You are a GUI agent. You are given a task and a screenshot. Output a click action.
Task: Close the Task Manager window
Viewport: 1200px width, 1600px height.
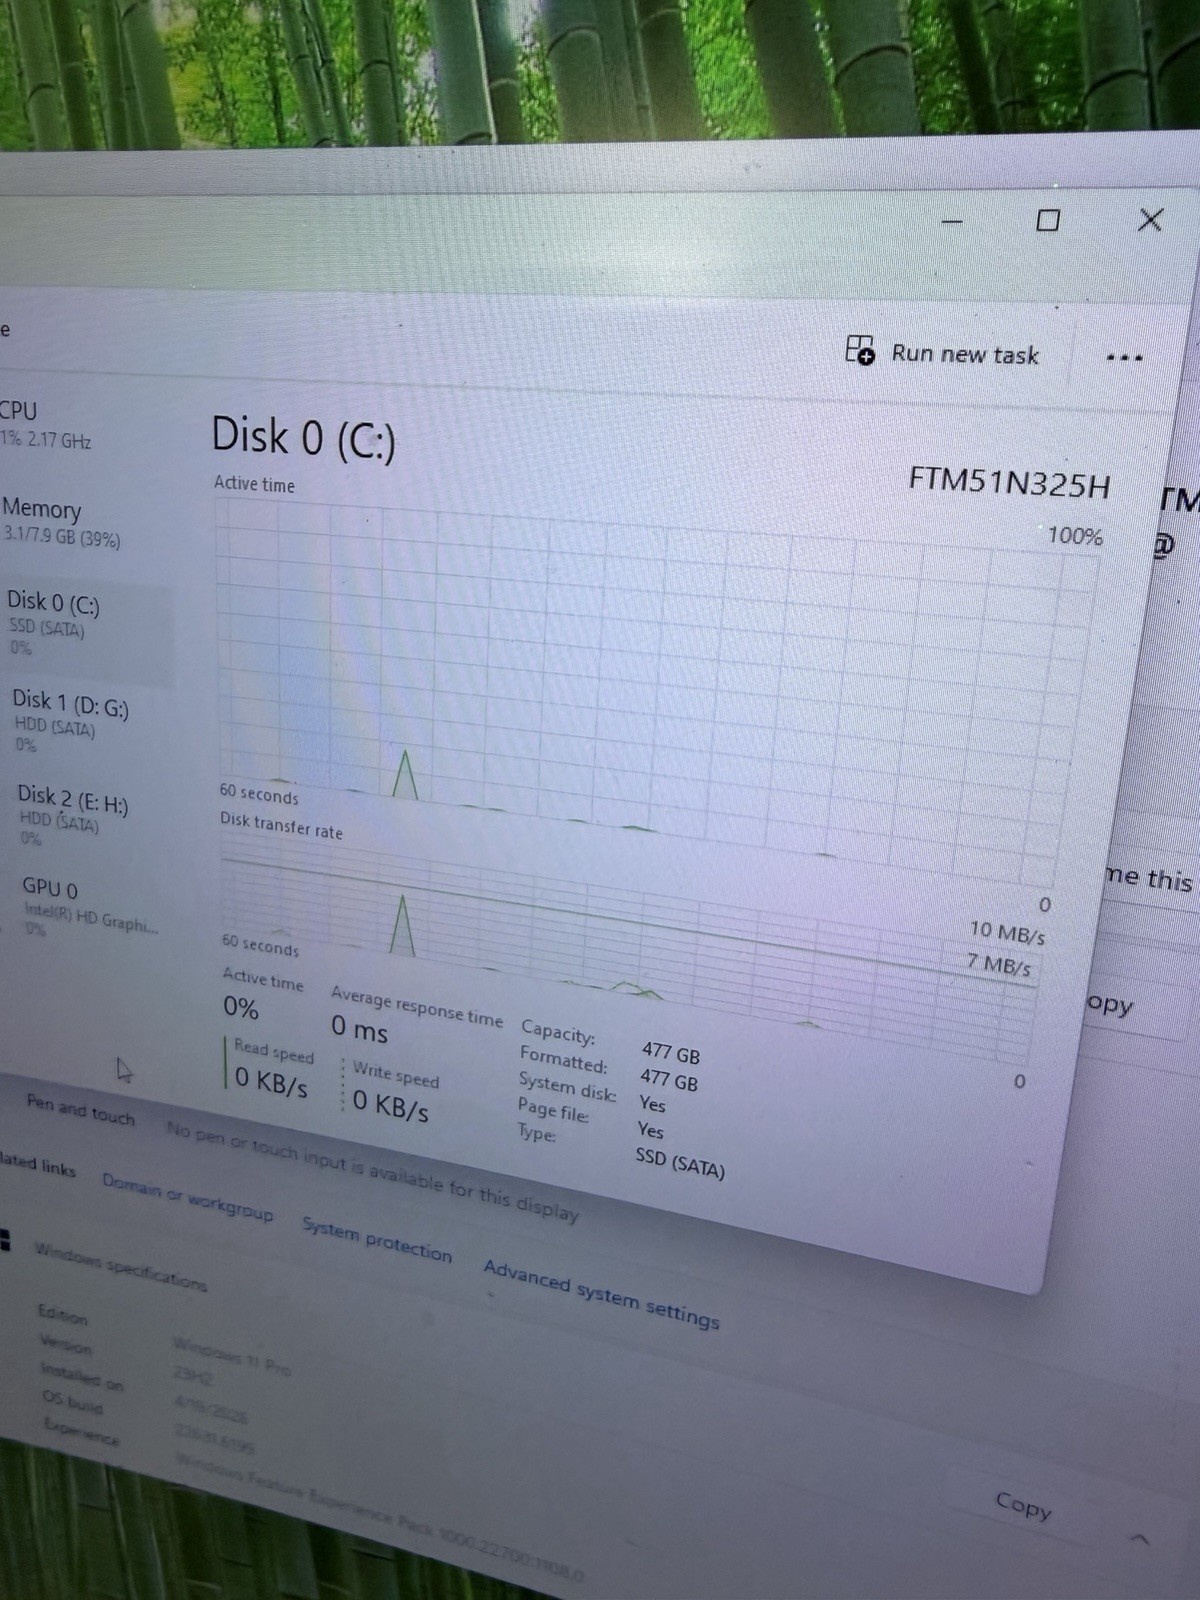[1150, 219]
